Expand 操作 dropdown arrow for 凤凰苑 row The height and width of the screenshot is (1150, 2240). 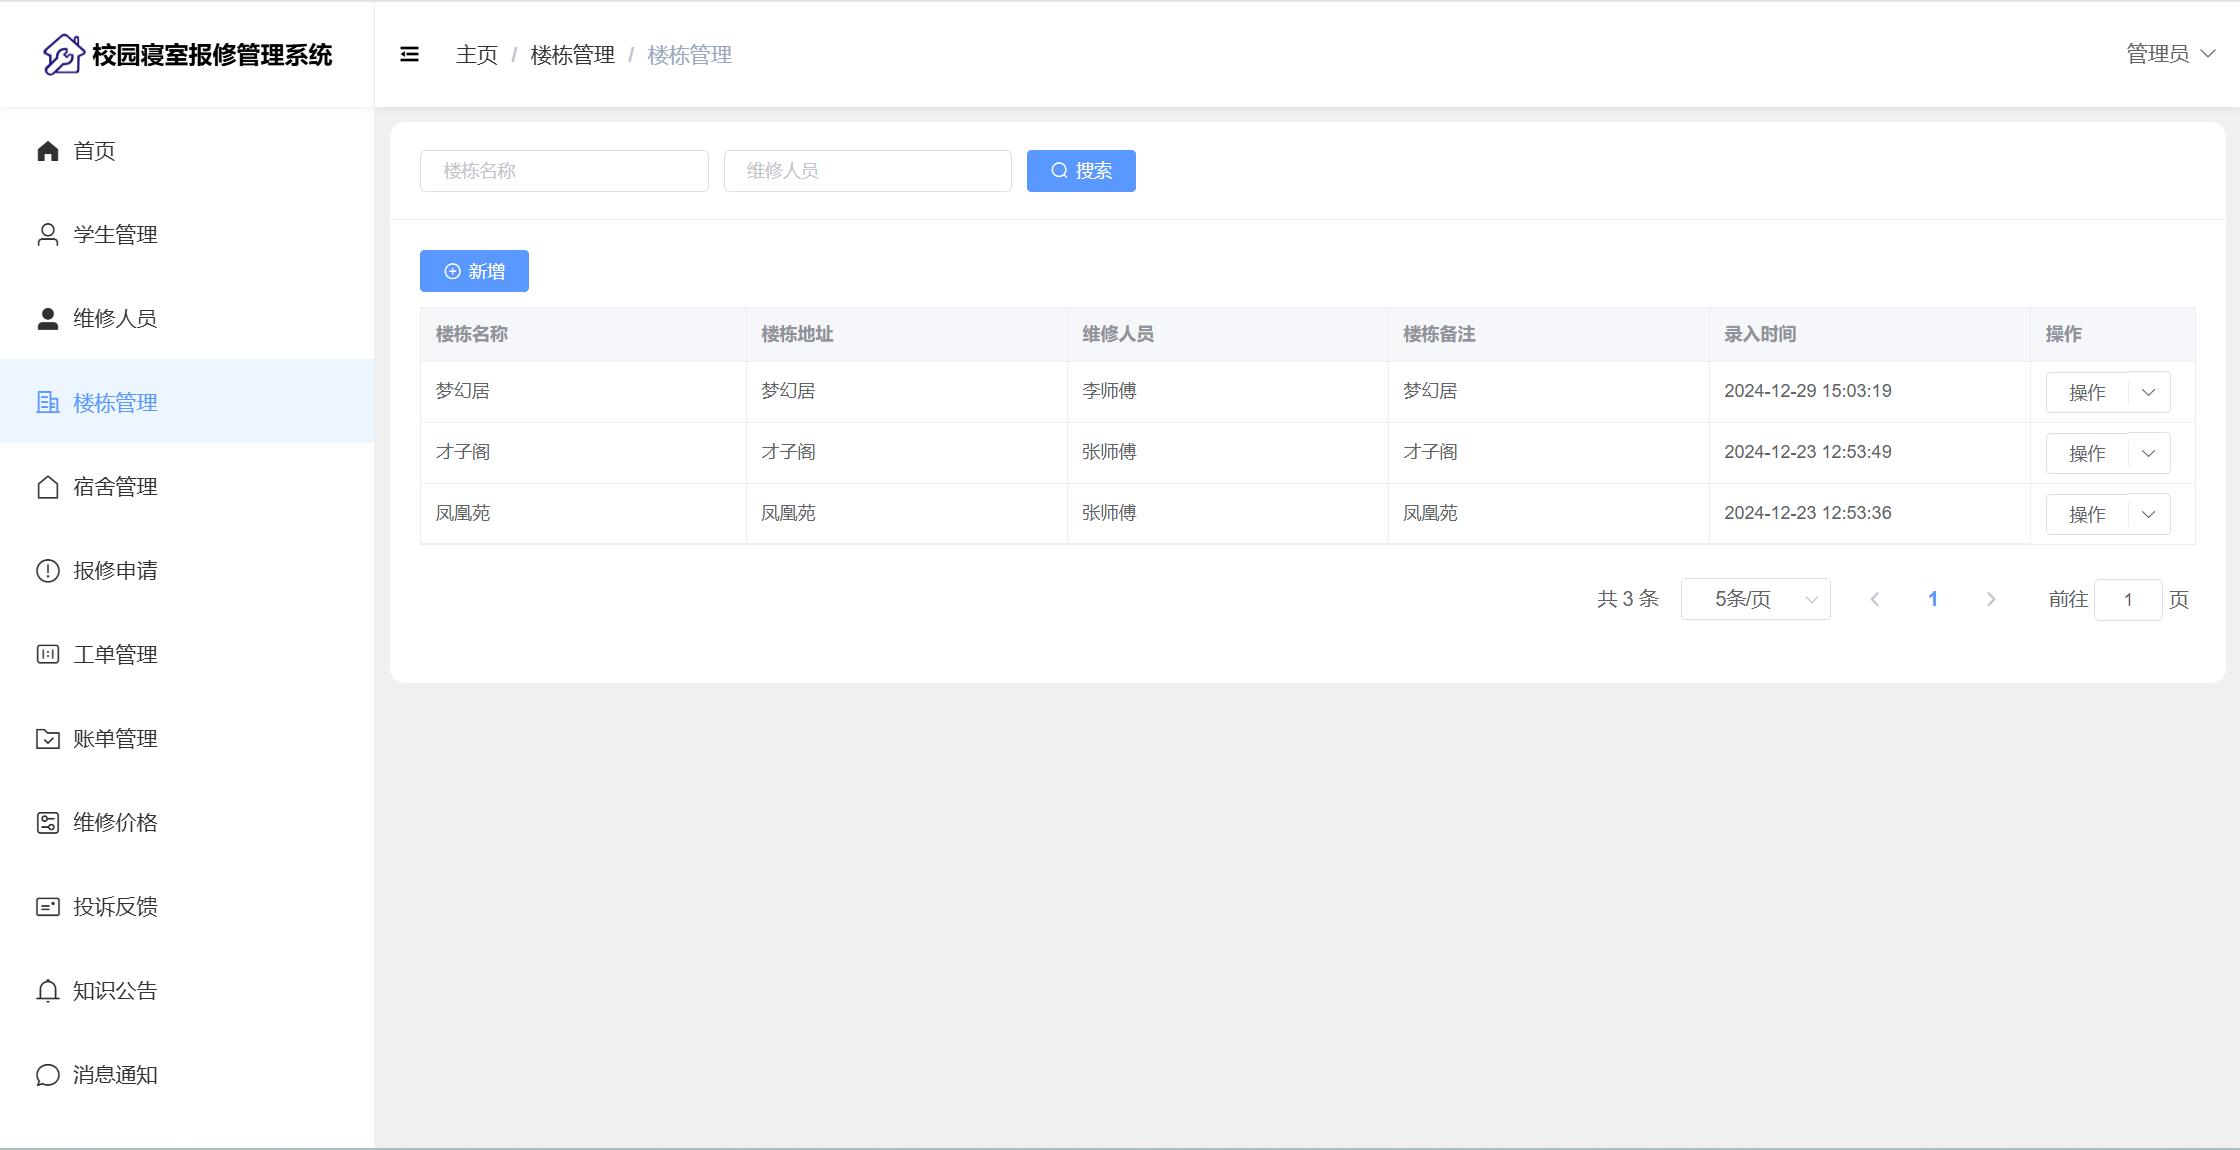pyautogui.click(x=2148, y=514)
